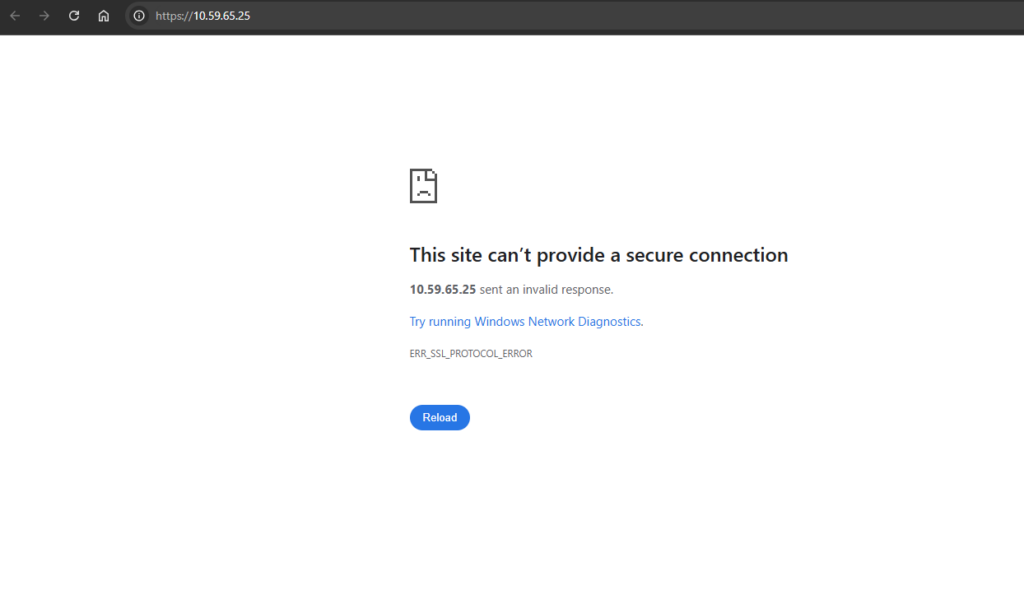Click the bold 10.59.65.25 in error message
1024x590 pixels.
443,289
